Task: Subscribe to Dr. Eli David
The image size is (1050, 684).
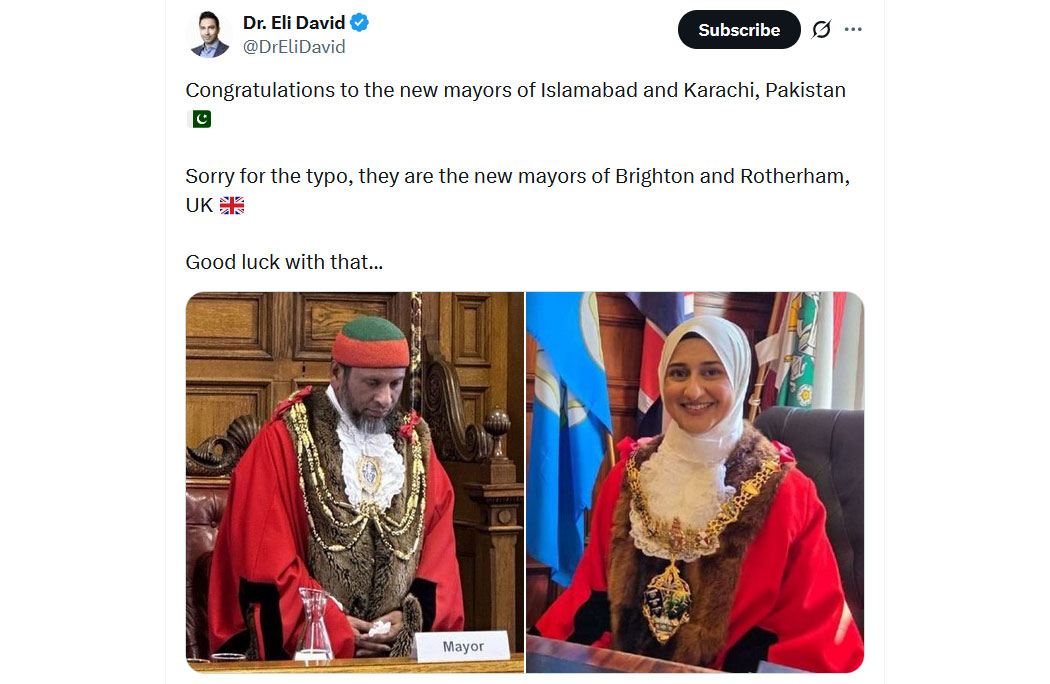Action: (x=739, y=29)
